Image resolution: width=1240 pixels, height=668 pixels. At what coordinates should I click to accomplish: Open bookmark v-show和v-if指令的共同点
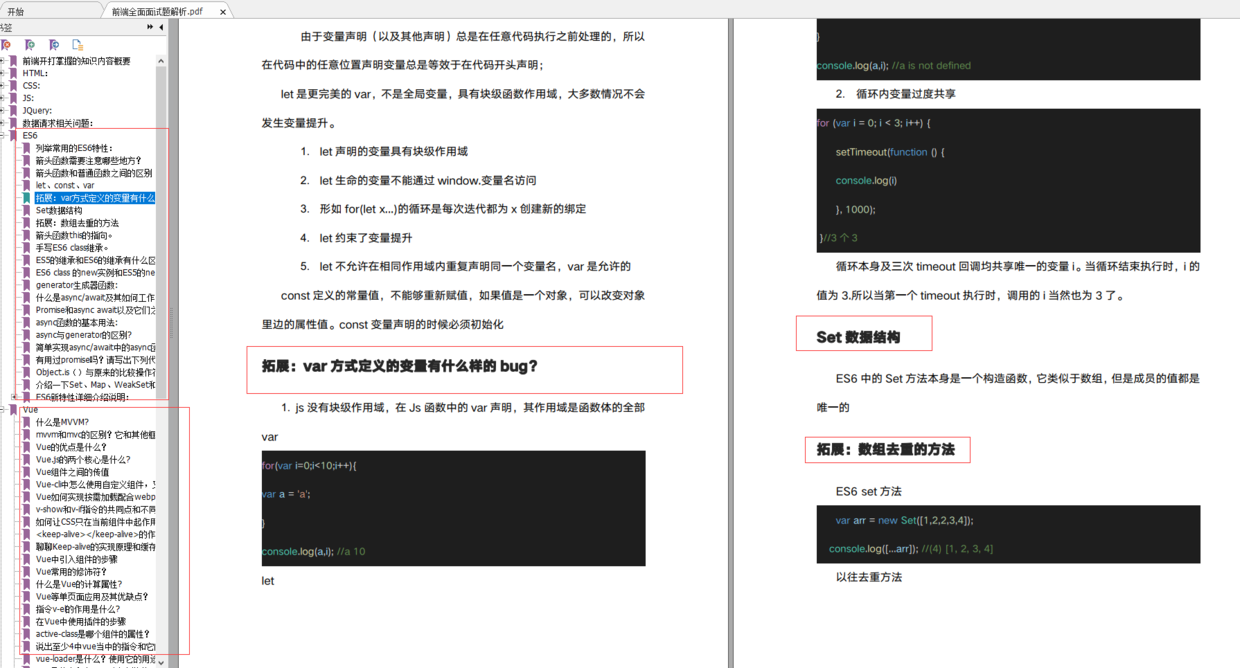tap(95, 509)
